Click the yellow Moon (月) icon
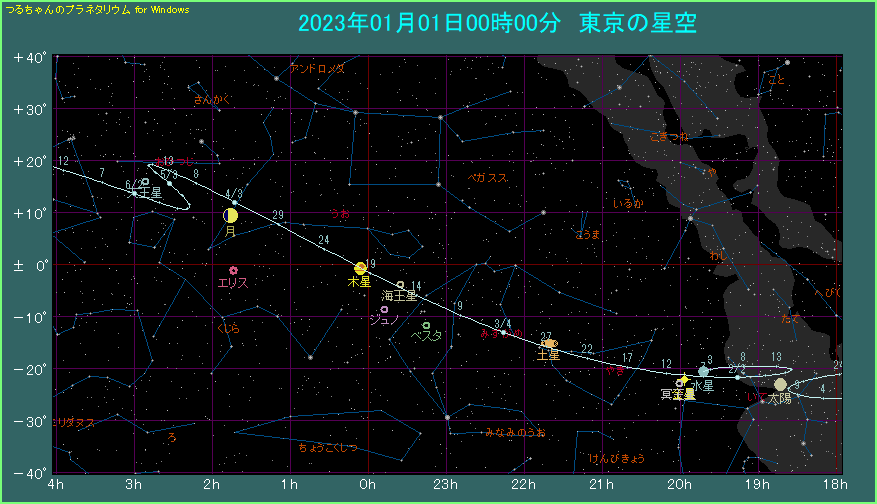The height and width of the screenshot is (504, 877). 231,215
